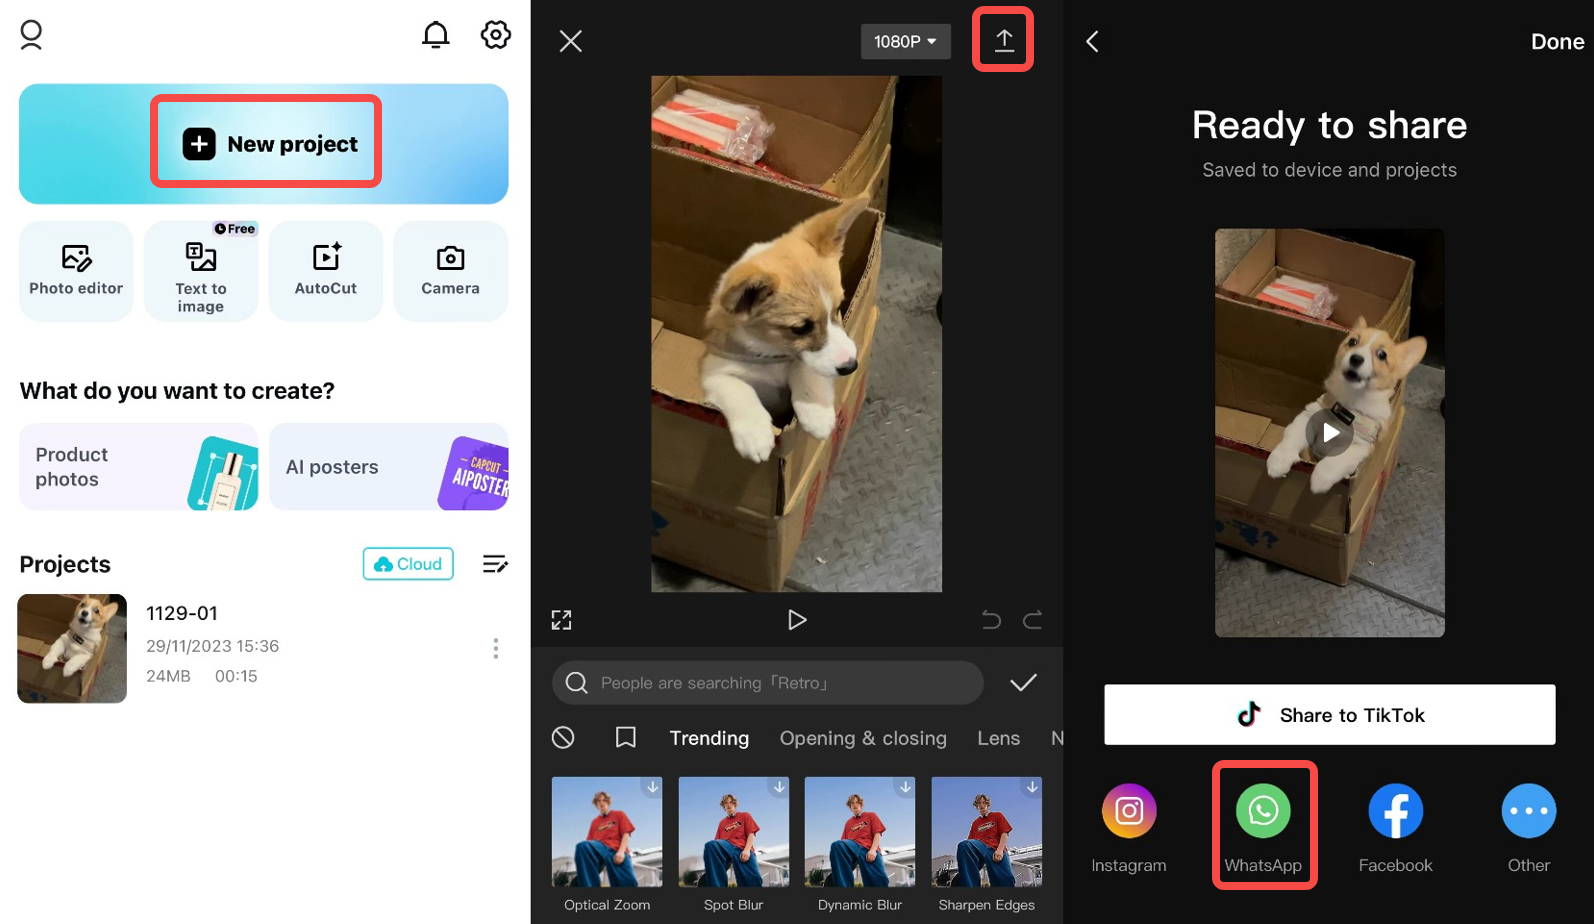Switch to the Opening & closing tab
Image resolution: width=1594 pixels, height=924 pixels.
pos(863,738)
